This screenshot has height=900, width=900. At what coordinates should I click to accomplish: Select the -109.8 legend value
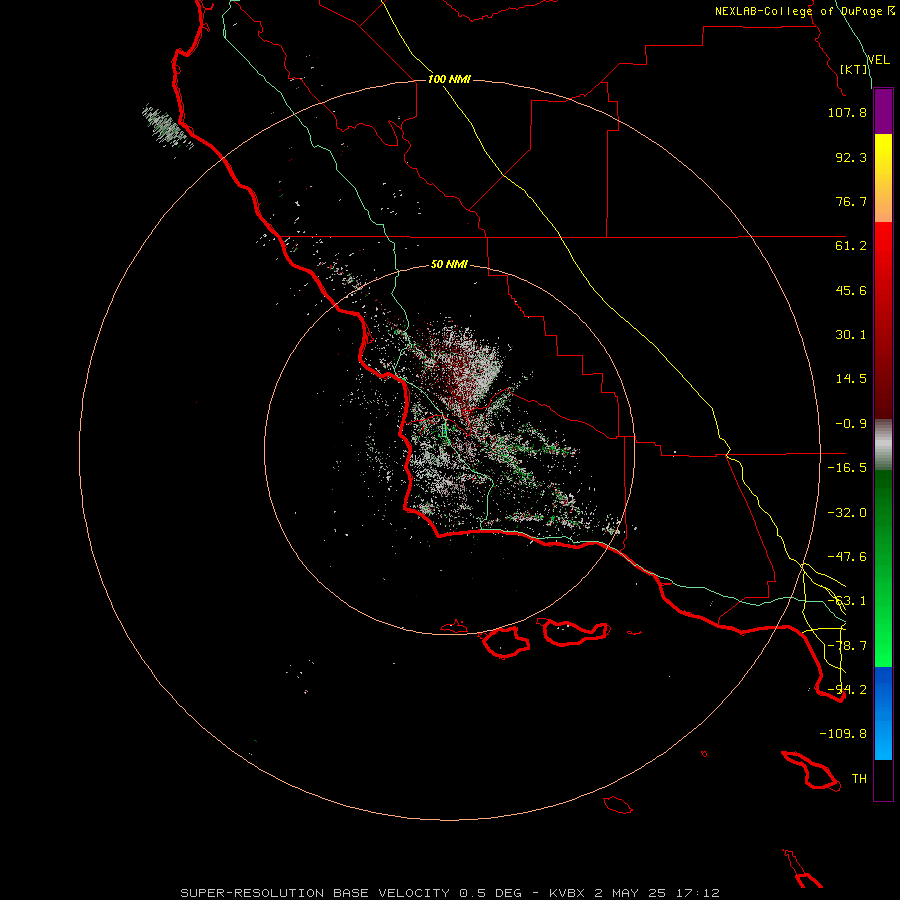click(x=843, y=734)
